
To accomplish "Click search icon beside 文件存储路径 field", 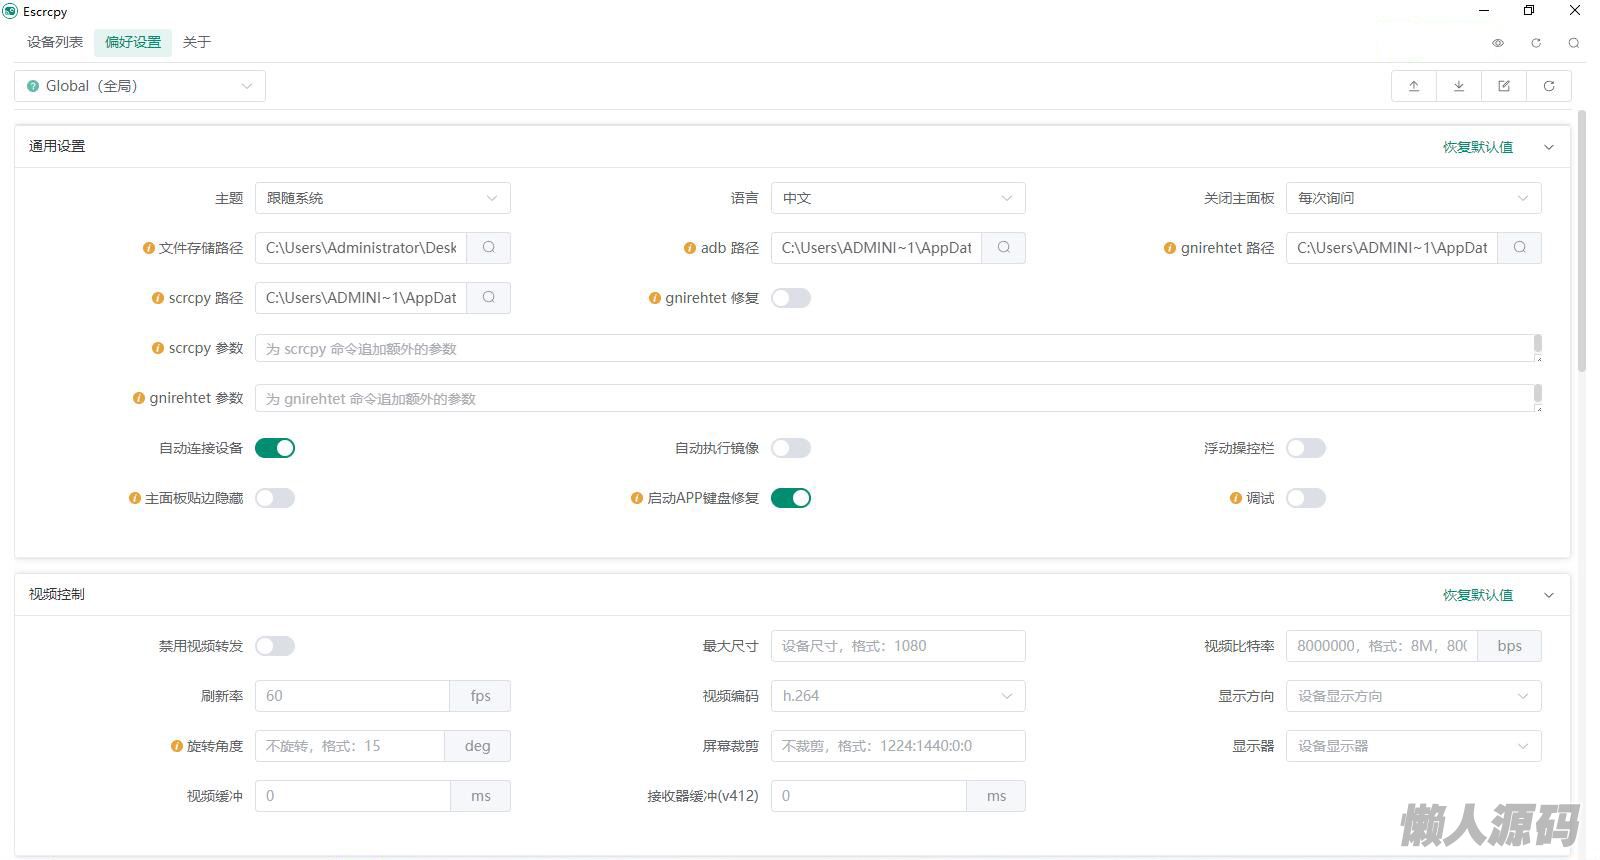I will (x=488, y=248).
